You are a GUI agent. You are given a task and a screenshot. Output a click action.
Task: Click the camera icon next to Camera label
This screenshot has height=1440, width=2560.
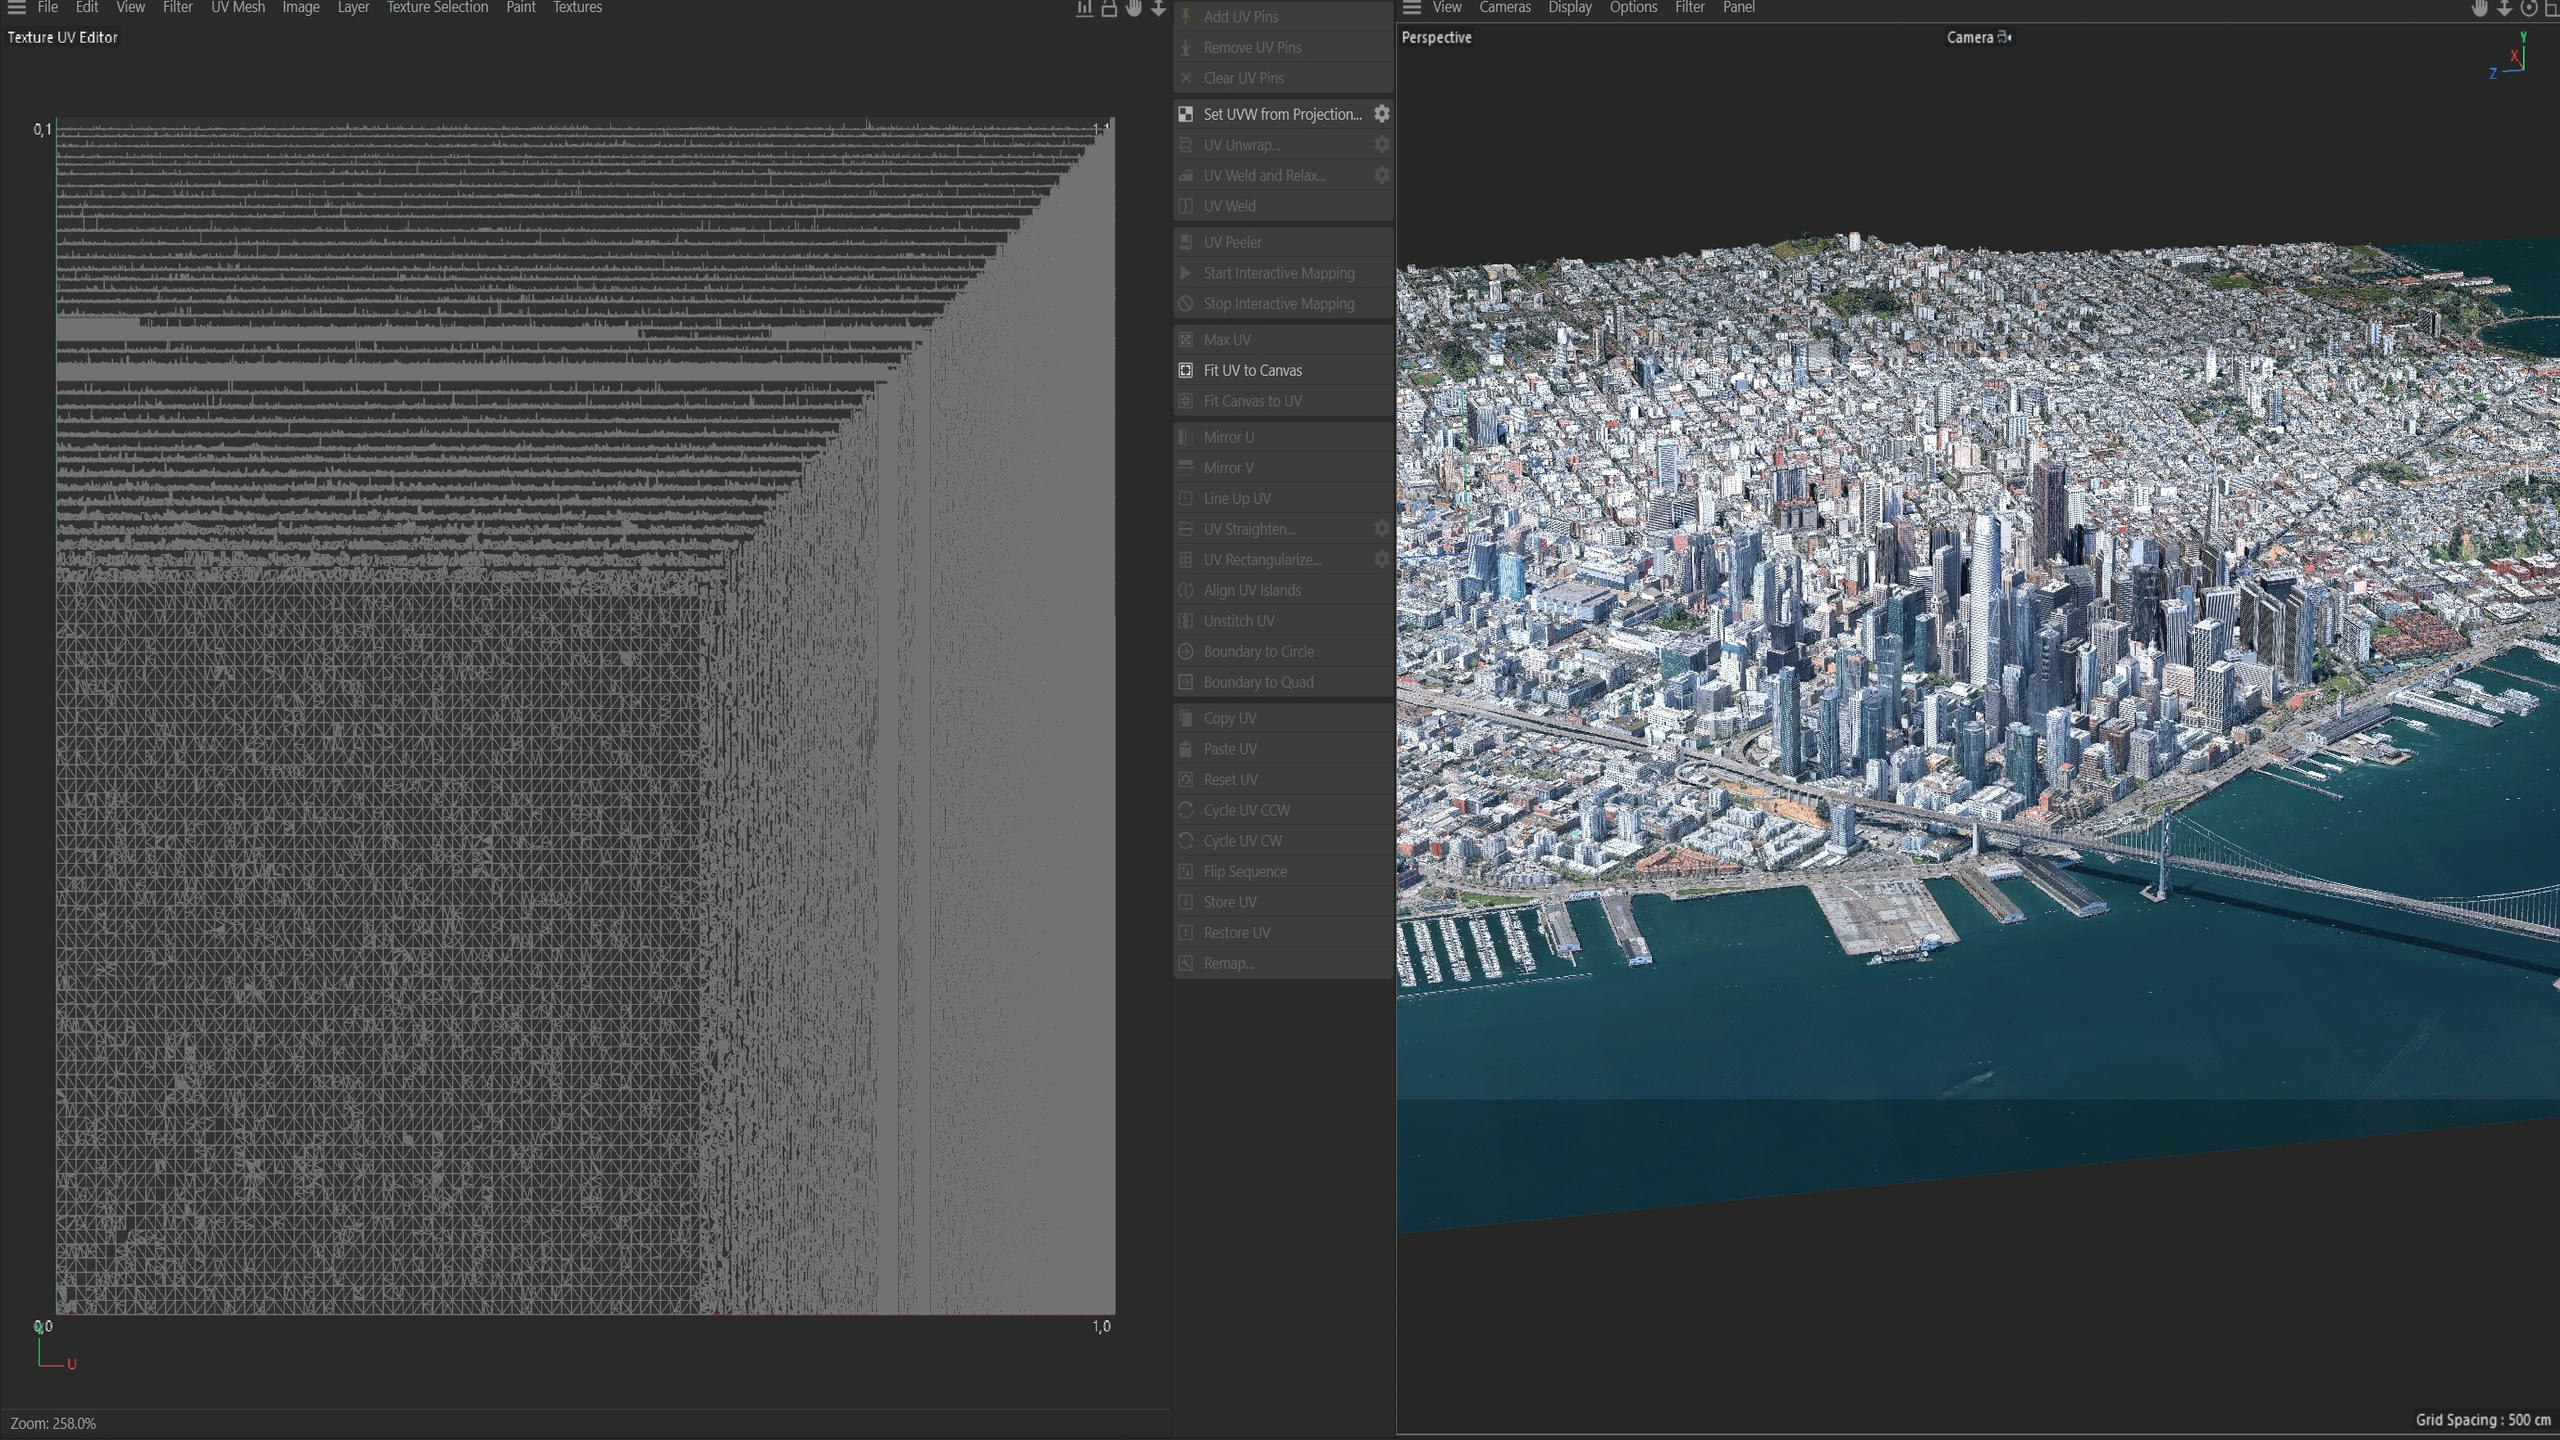point(2005,38)
